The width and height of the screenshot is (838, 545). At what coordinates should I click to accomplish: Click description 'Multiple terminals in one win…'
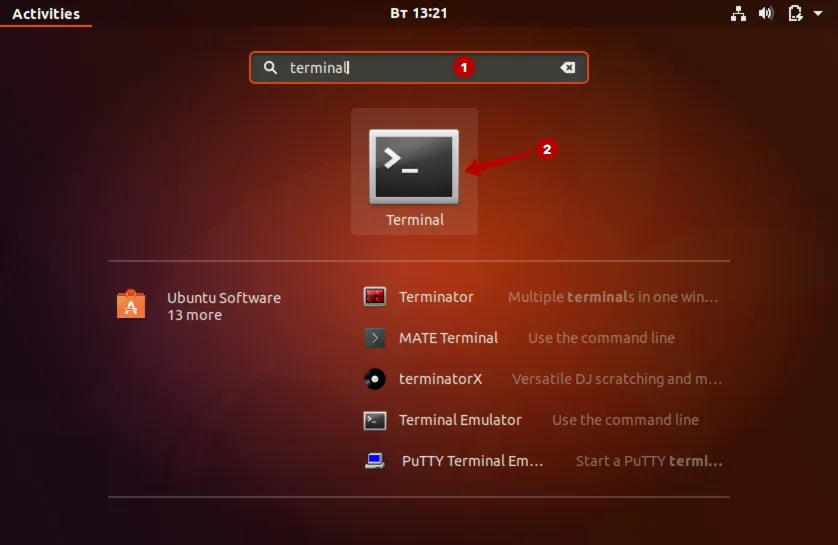[613, 297]
